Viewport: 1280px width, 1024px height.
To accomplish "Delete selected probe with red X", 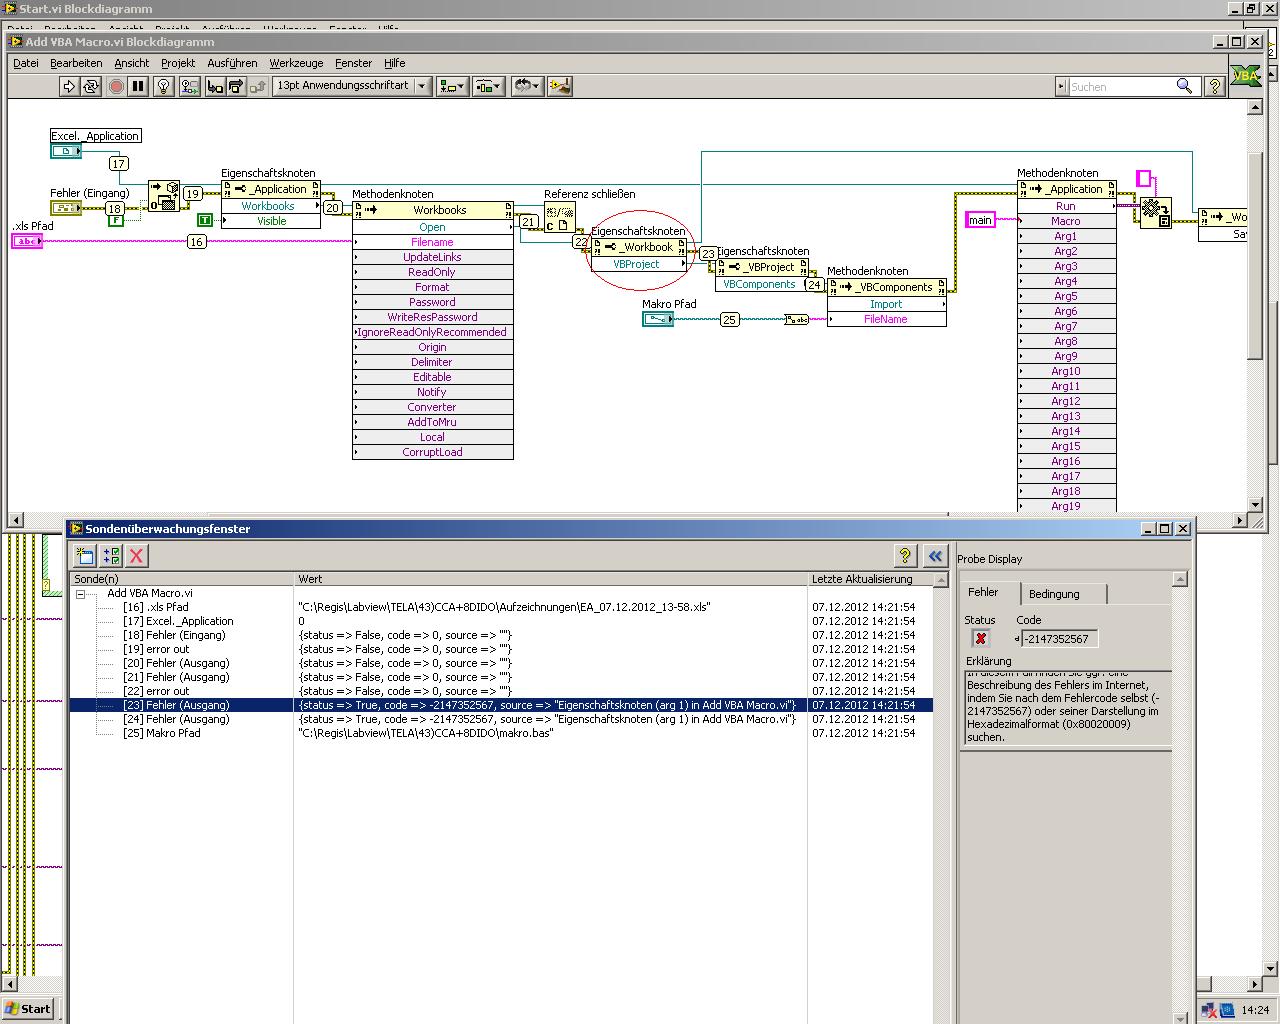I will (137, 556).
